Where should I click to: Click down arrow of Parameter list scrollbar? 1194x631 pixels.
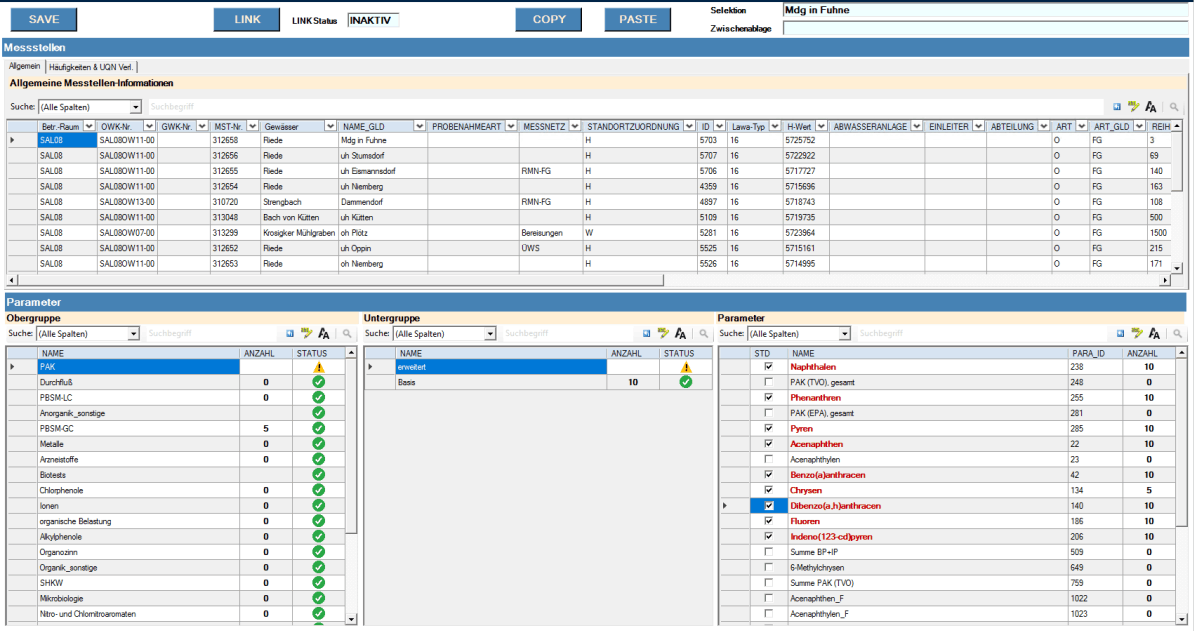[x=1182, y=620]
